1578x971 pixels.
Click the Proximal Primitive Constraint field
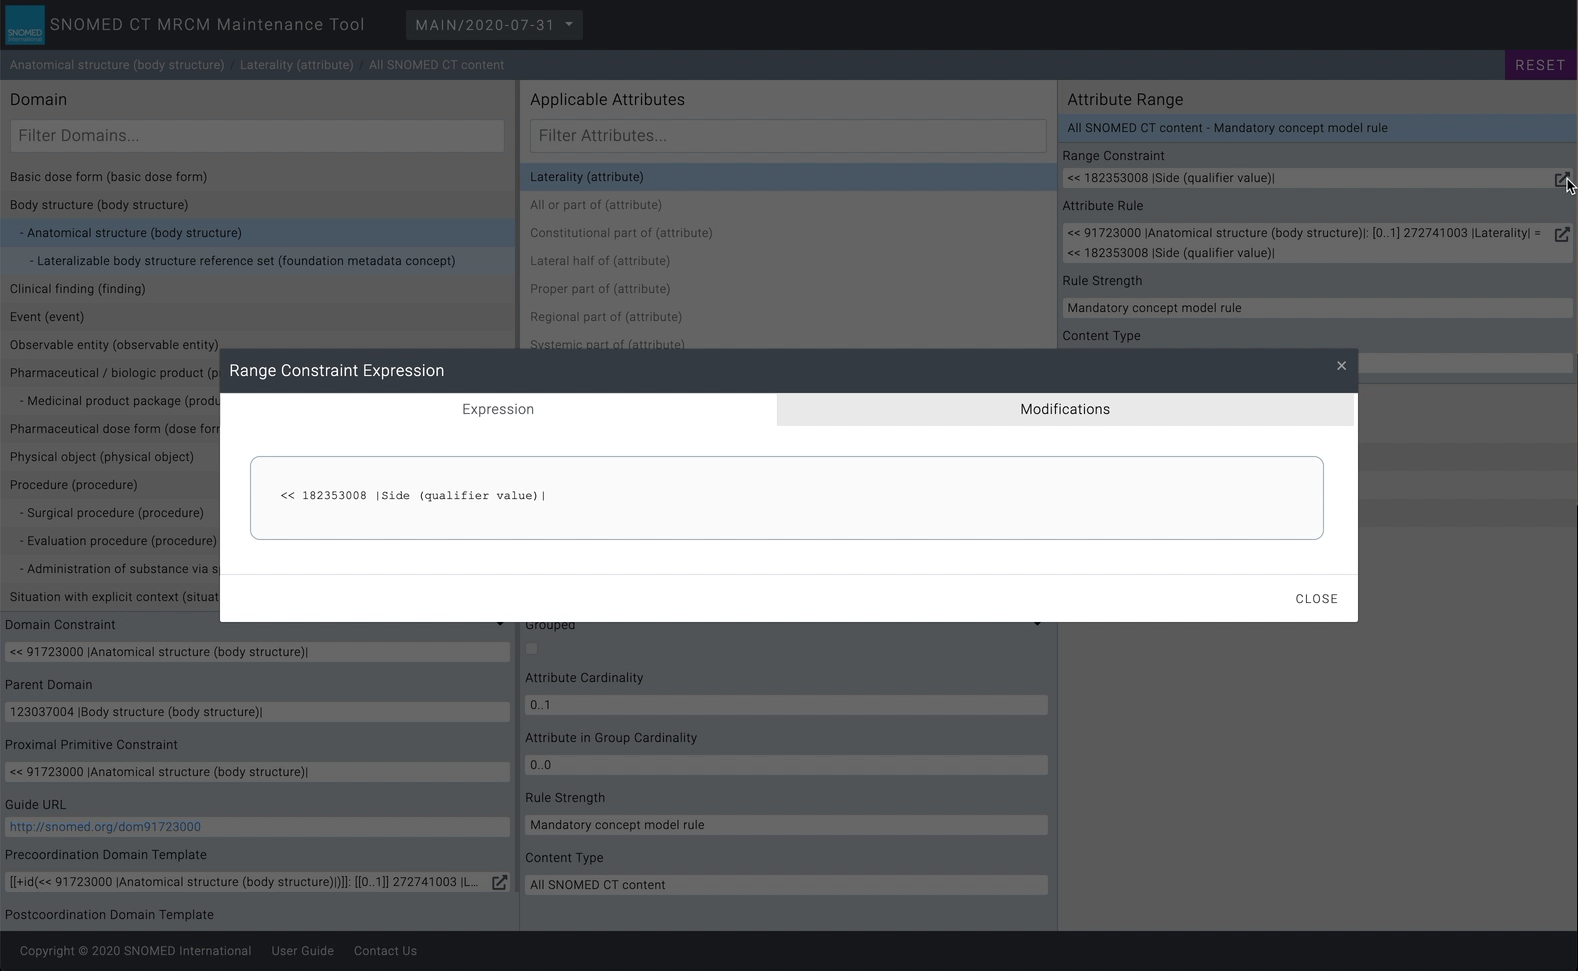257,772
